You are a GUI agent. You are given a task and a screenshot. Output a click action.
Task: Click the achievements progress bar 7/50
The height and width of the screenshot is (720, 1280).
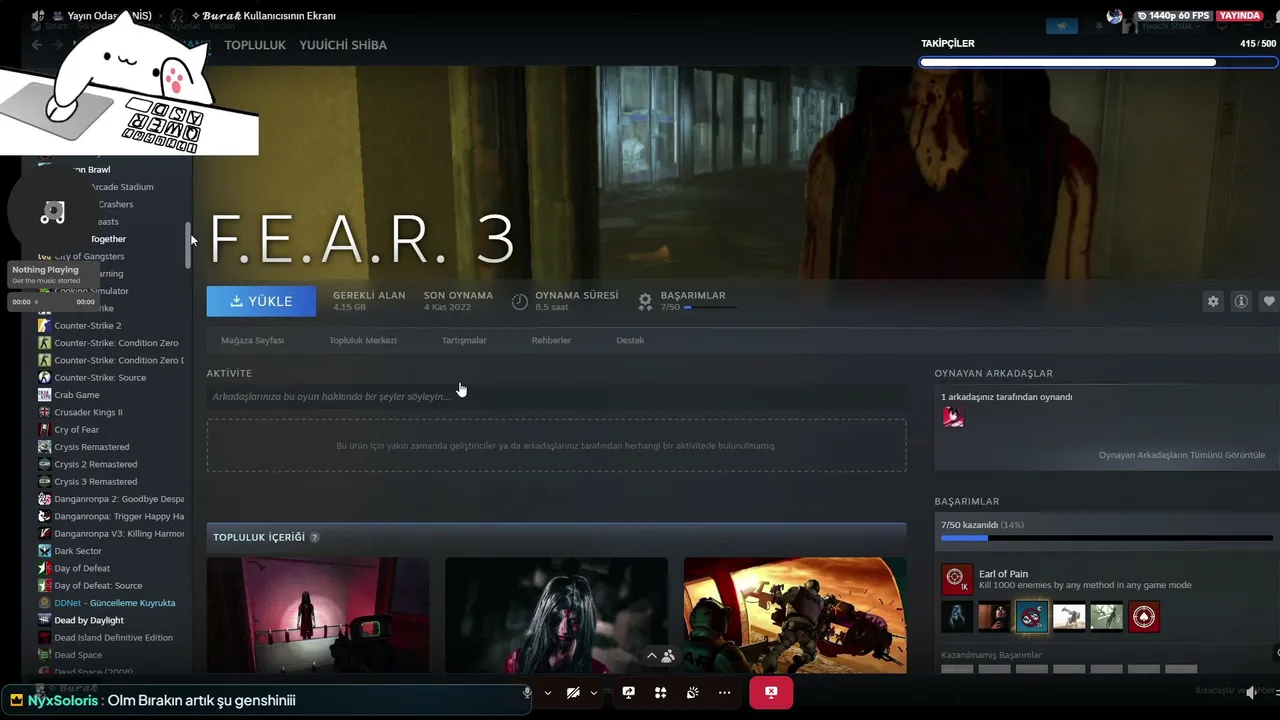coord(1106,538)
